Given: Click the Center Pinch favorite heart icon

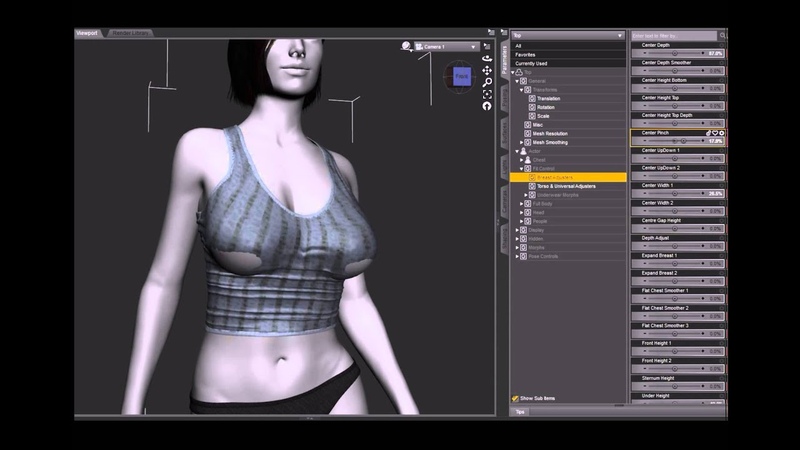Looking at the screenshot, I should [715, 133].
